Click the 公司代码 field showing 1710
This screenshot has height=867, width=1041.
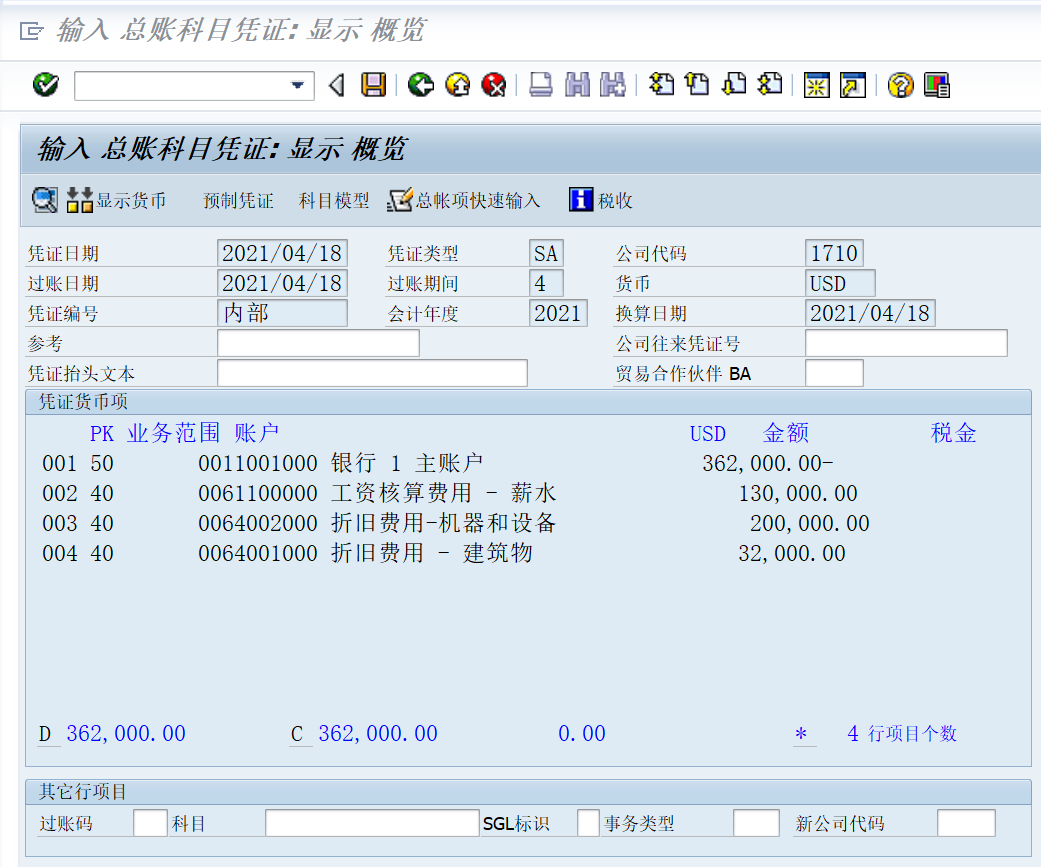tap(835, 253)
